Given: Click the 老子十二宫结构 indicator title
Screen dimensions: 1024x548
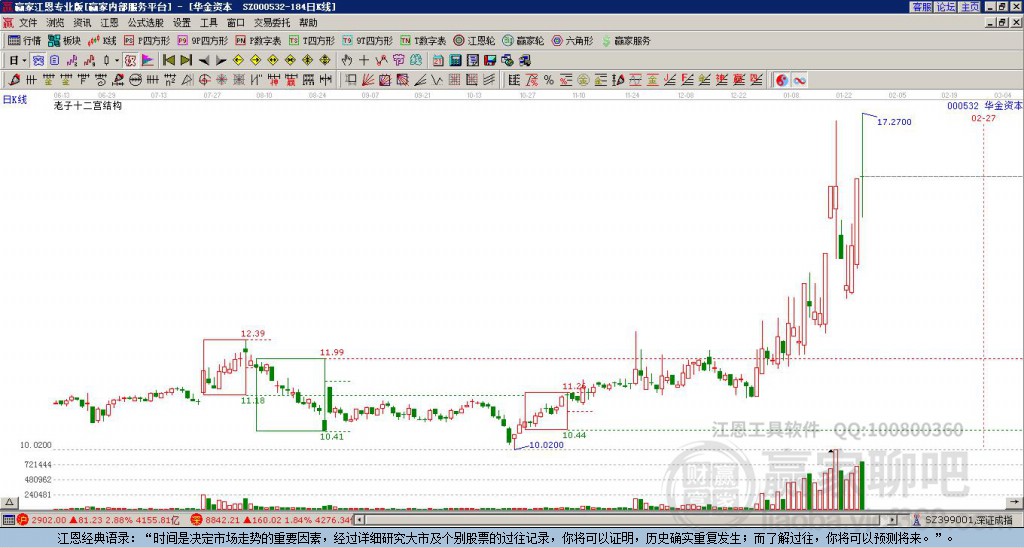Looking at the screenshot, I should pos(88,105).
